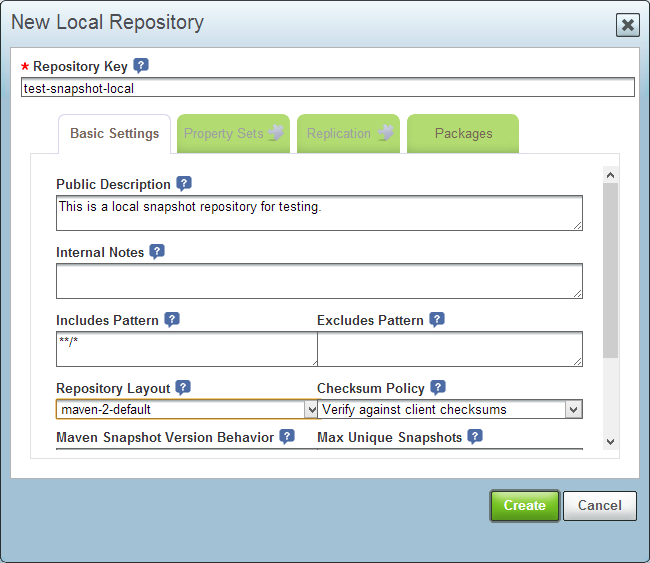
Task: Open the Checksum Policy dropdown
Action: point(573,409)
